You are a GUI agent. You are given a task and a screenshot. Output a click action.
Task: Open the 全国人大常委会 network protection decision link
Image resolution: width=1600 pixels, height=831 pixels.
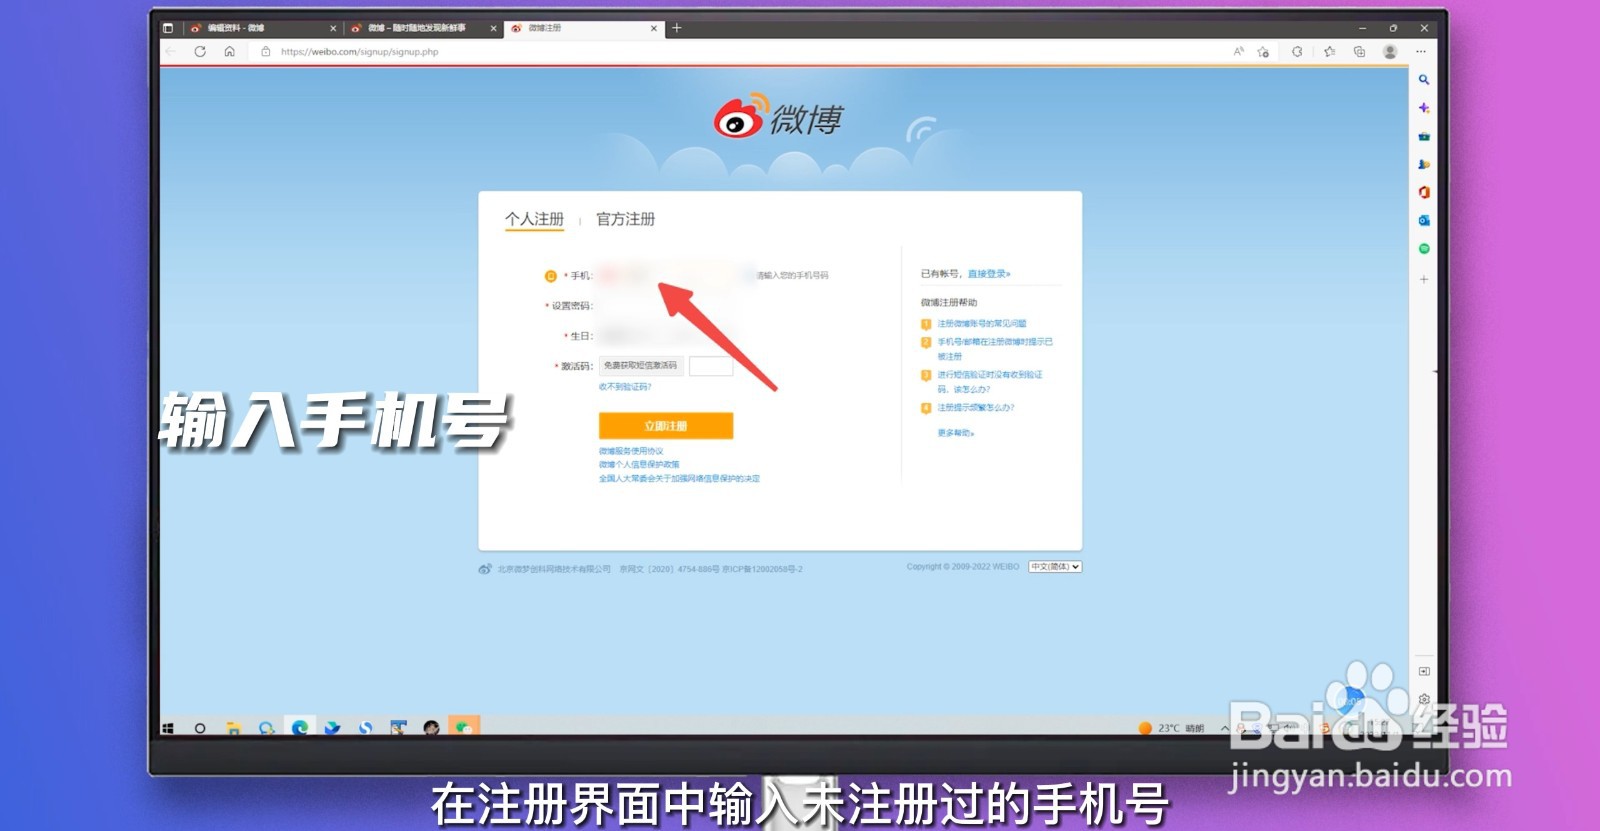pyautogui.click(x=679, y=478)
